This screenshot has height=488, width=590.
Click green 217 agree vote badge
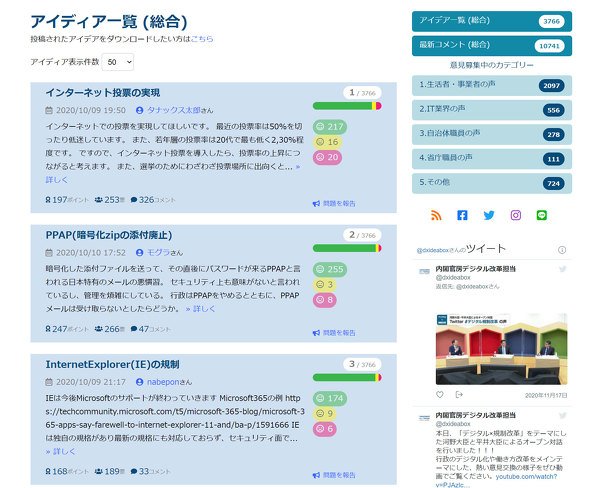coord(330,127)
